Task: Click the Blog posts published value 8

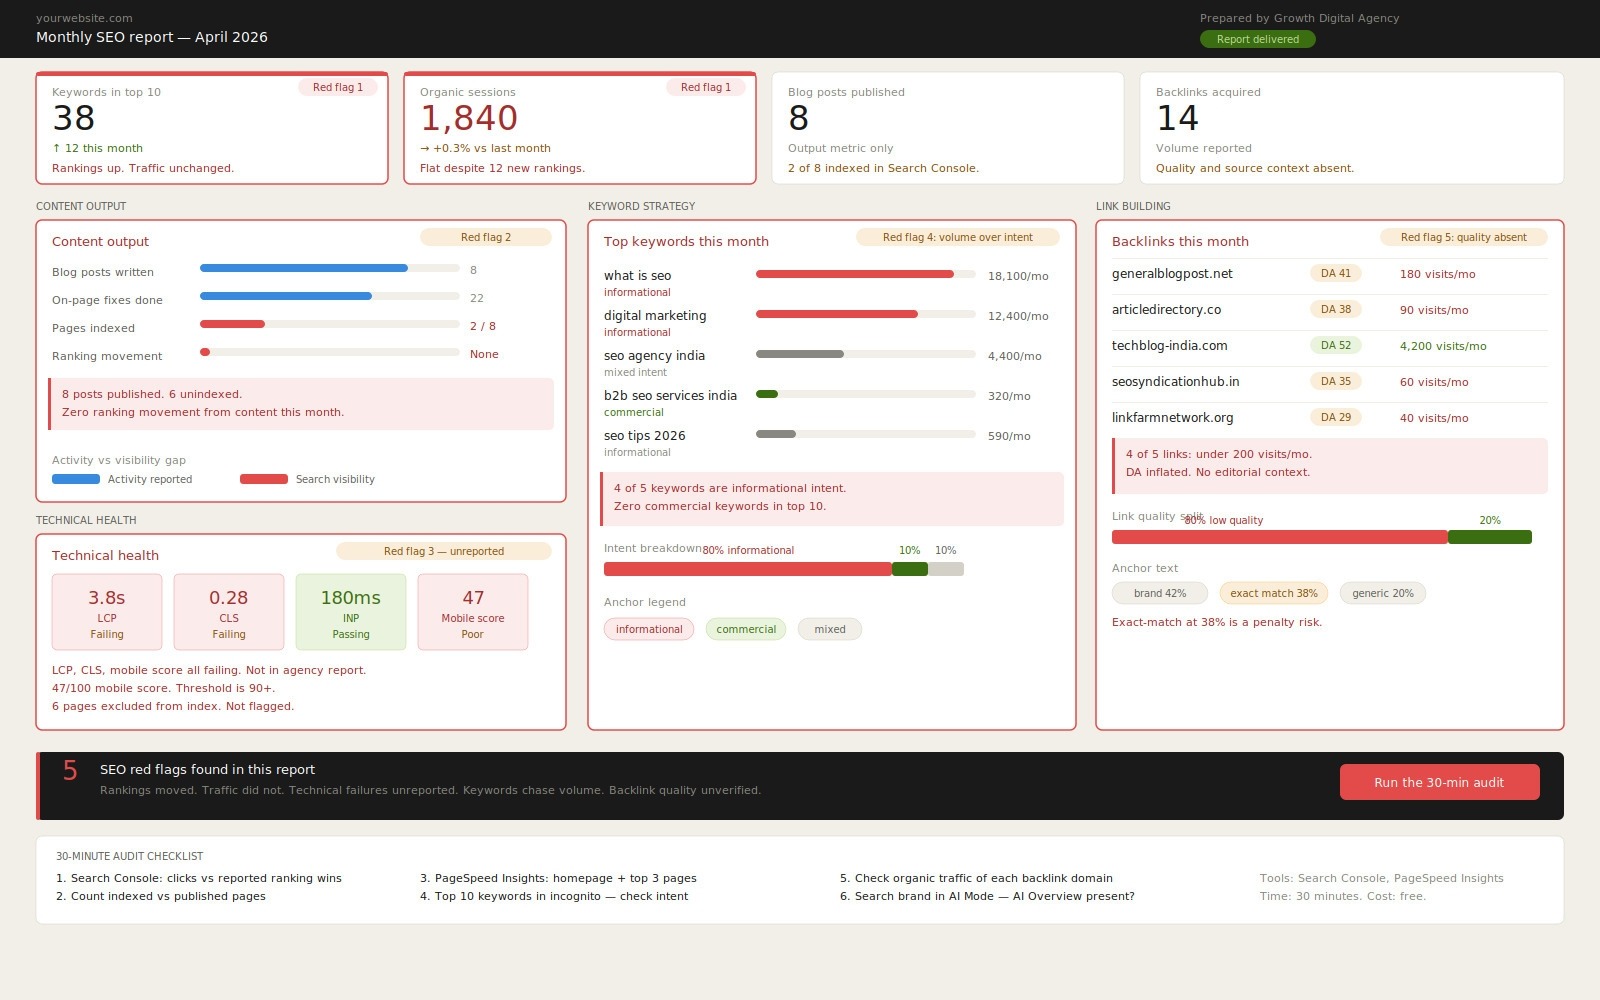Action: [x=798, y=118]
